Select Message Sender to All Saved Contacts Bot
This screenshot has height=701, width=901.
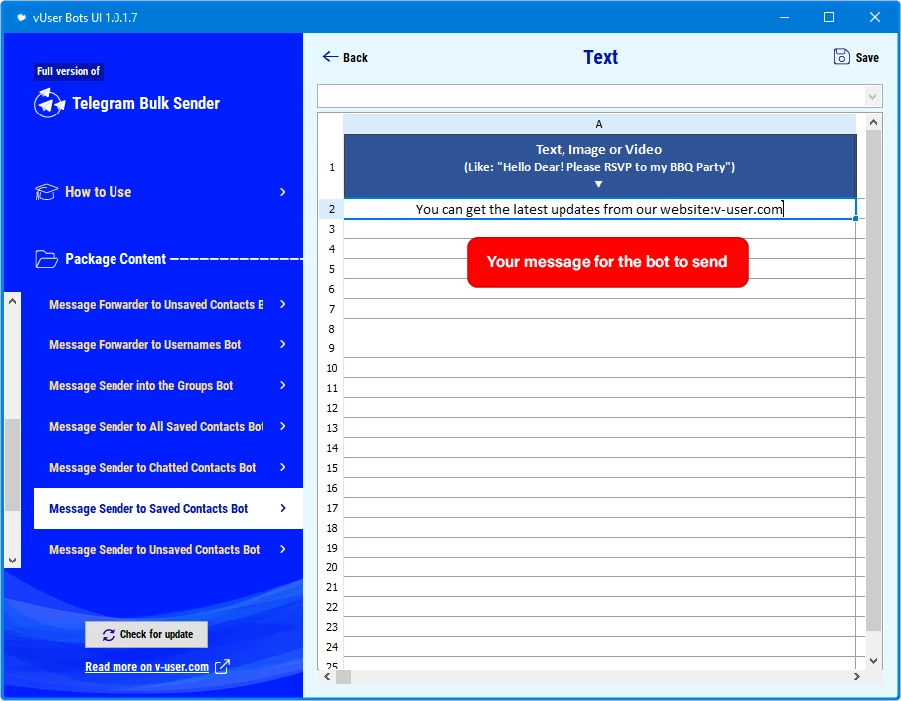click(168, 426)
